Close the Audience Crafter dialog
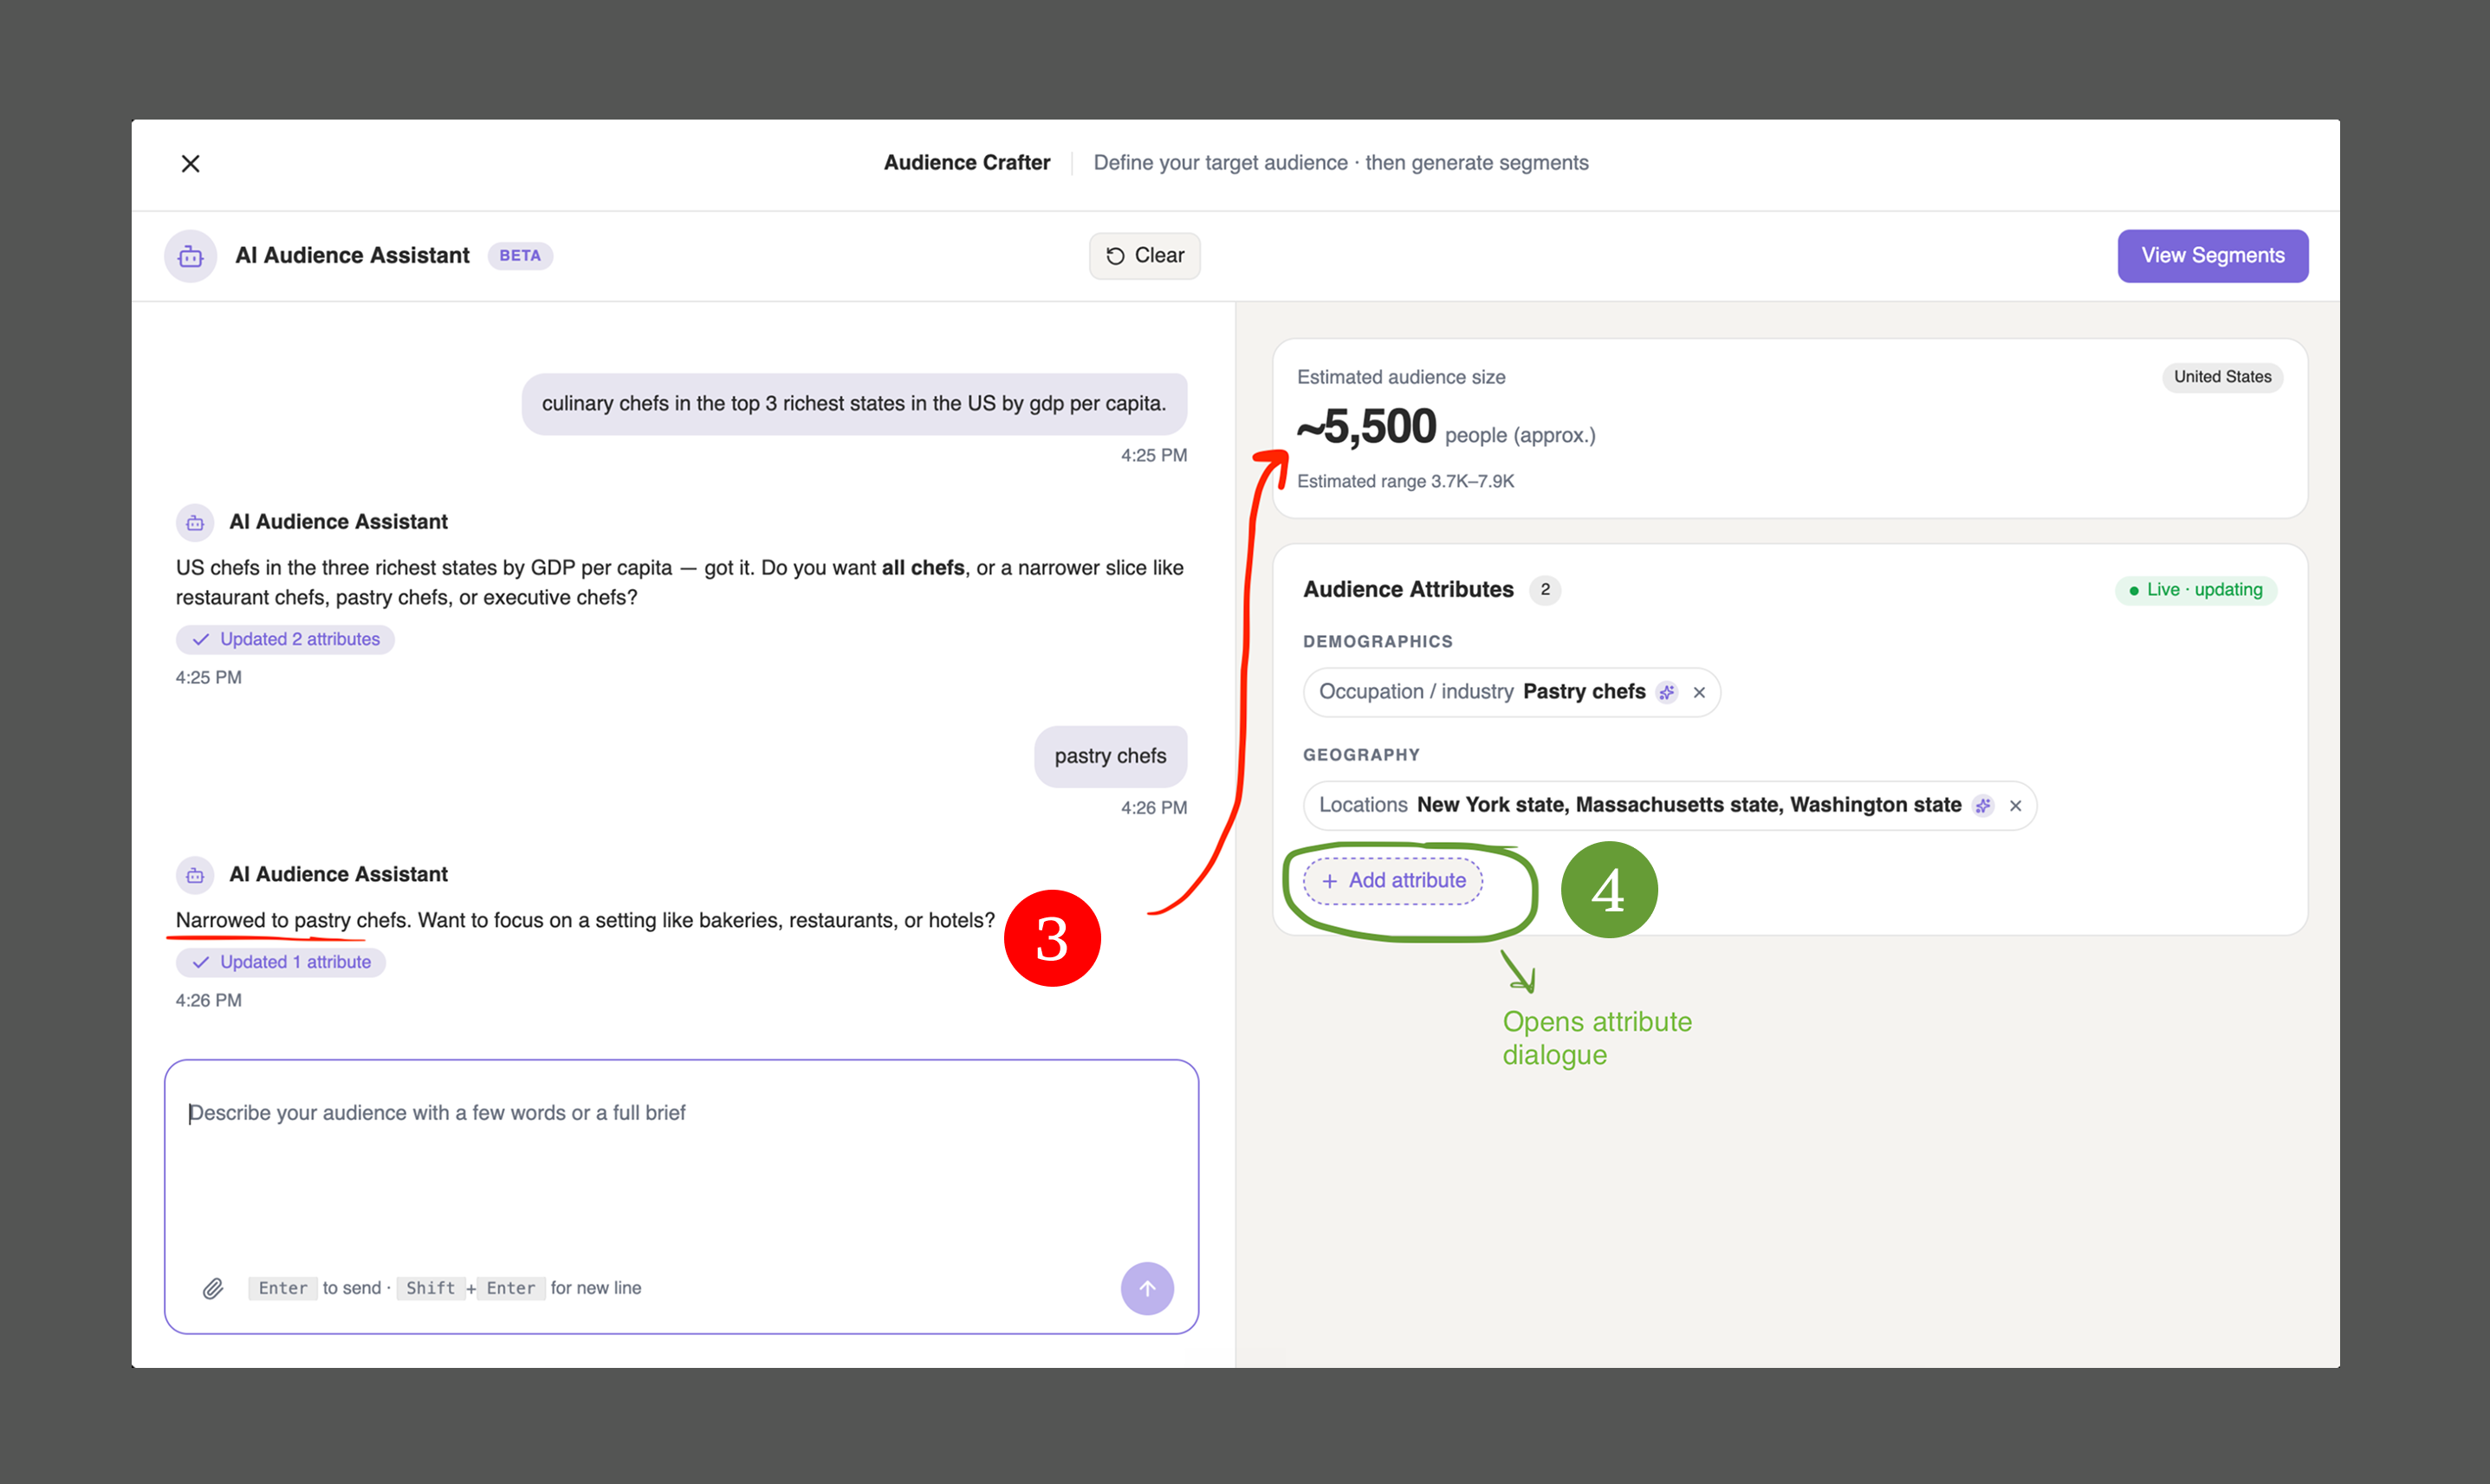Screen dimensions: 2490x1484 (190, 163)
